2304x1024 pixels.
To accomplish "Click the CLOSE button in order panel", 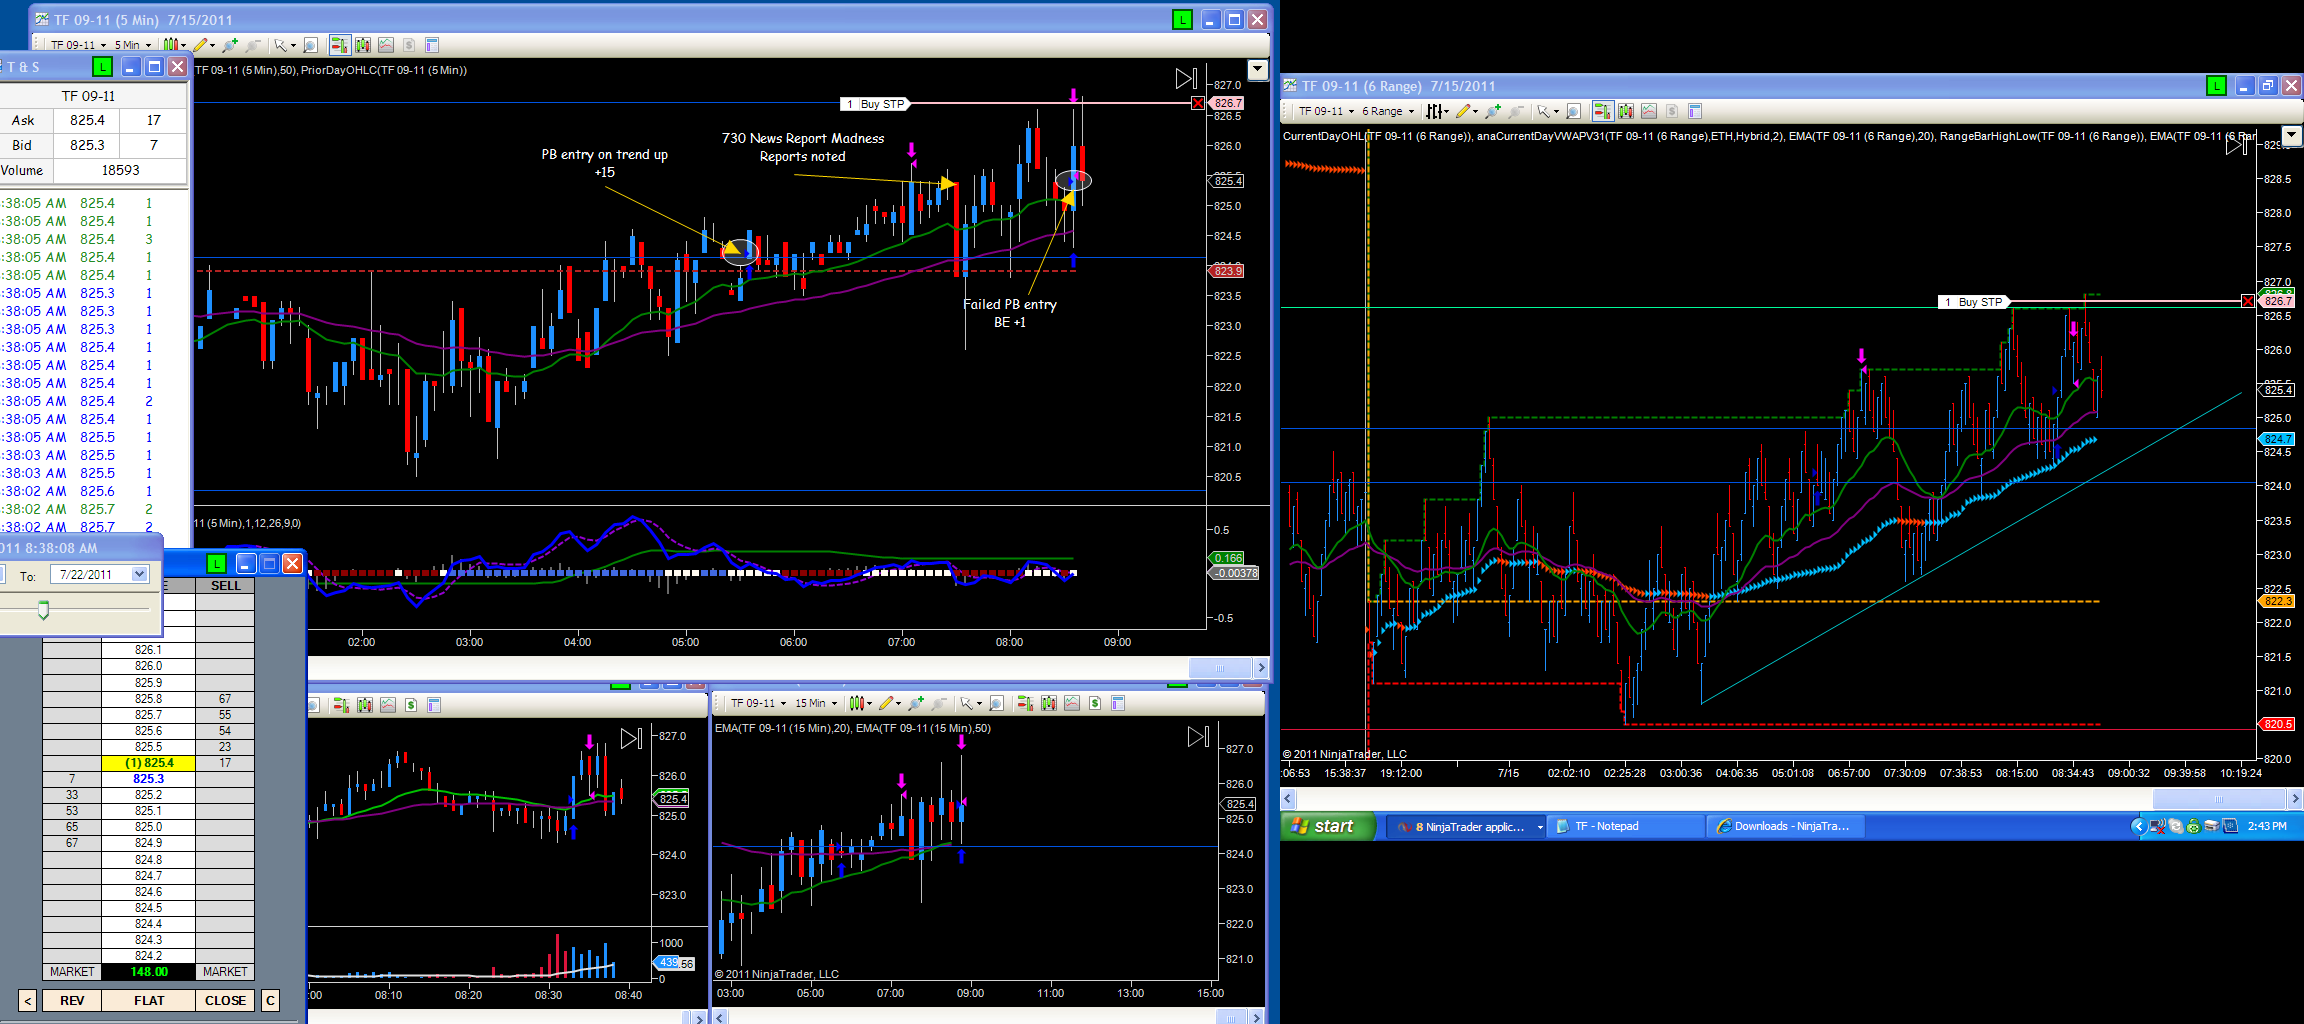I will click(x=225, y=1000).
